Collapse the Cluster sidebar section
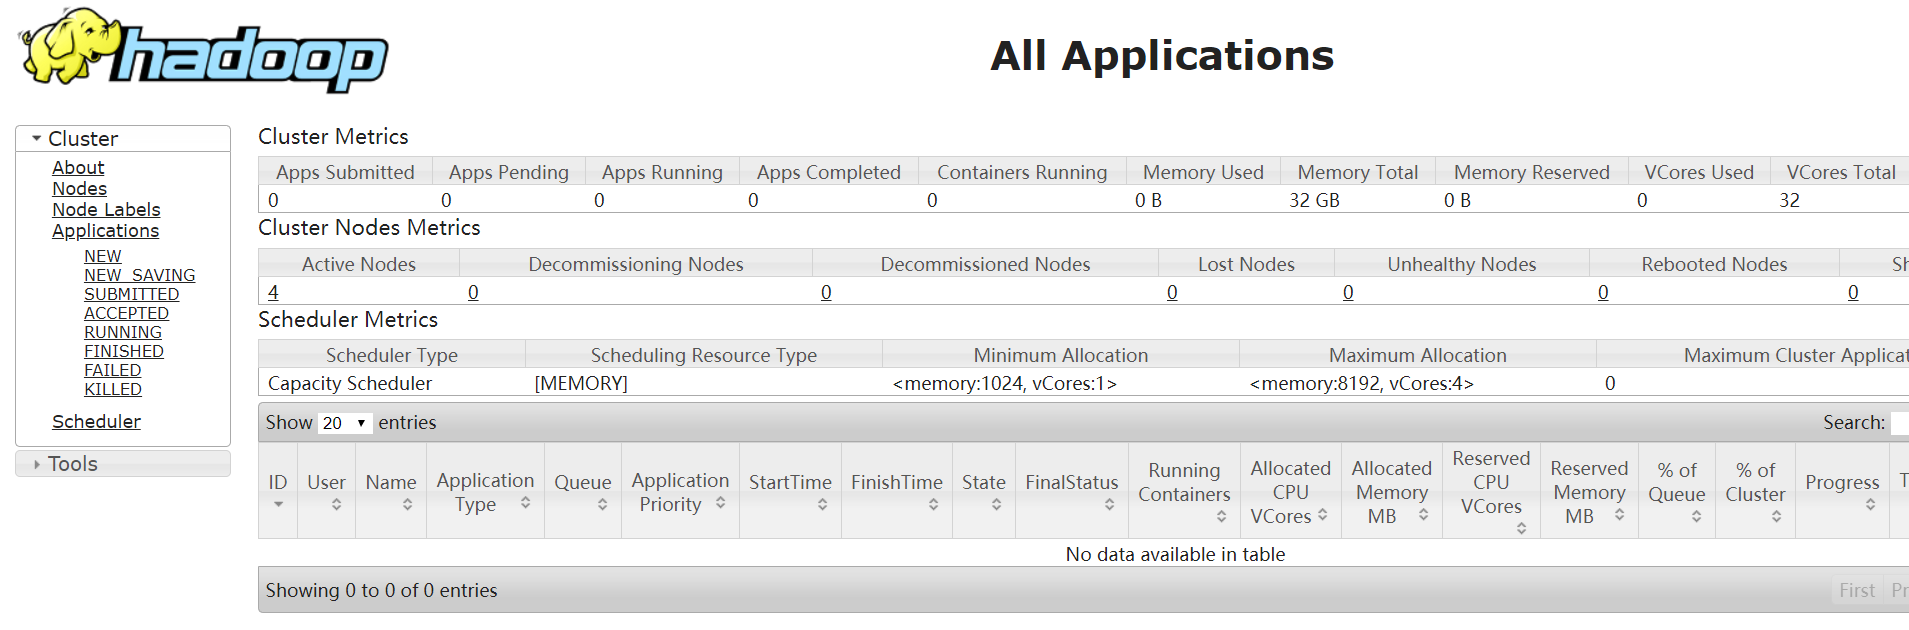 pos(123,139)
